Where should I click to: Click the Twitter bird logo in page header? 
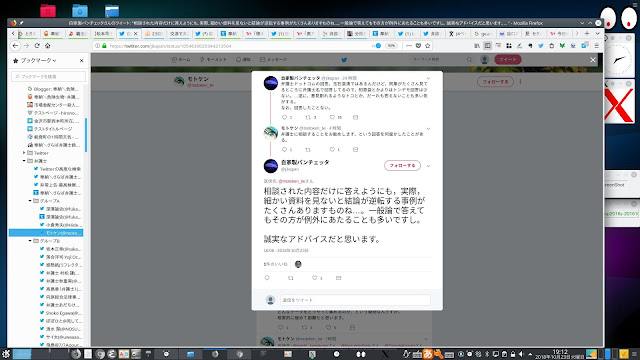point(344,60)
